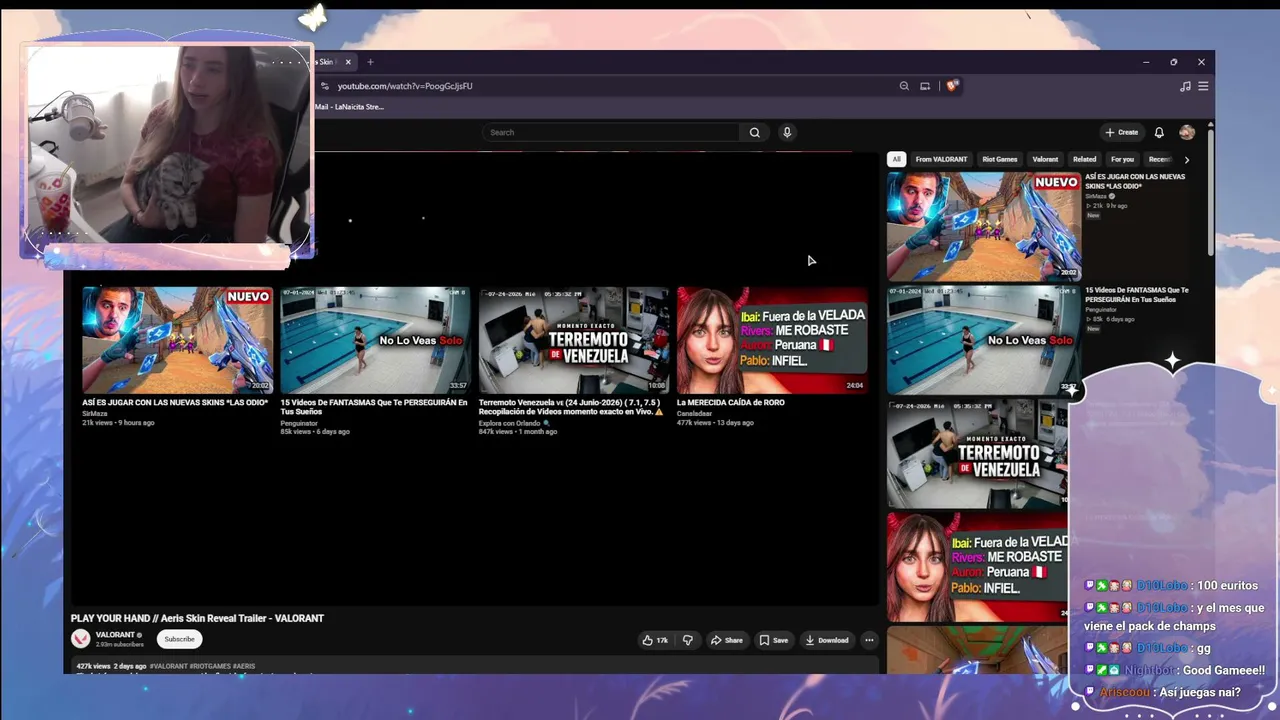1280x720 pixels.
Task: Click the browser zoom magnifier icon
Action: coord(904,86)
